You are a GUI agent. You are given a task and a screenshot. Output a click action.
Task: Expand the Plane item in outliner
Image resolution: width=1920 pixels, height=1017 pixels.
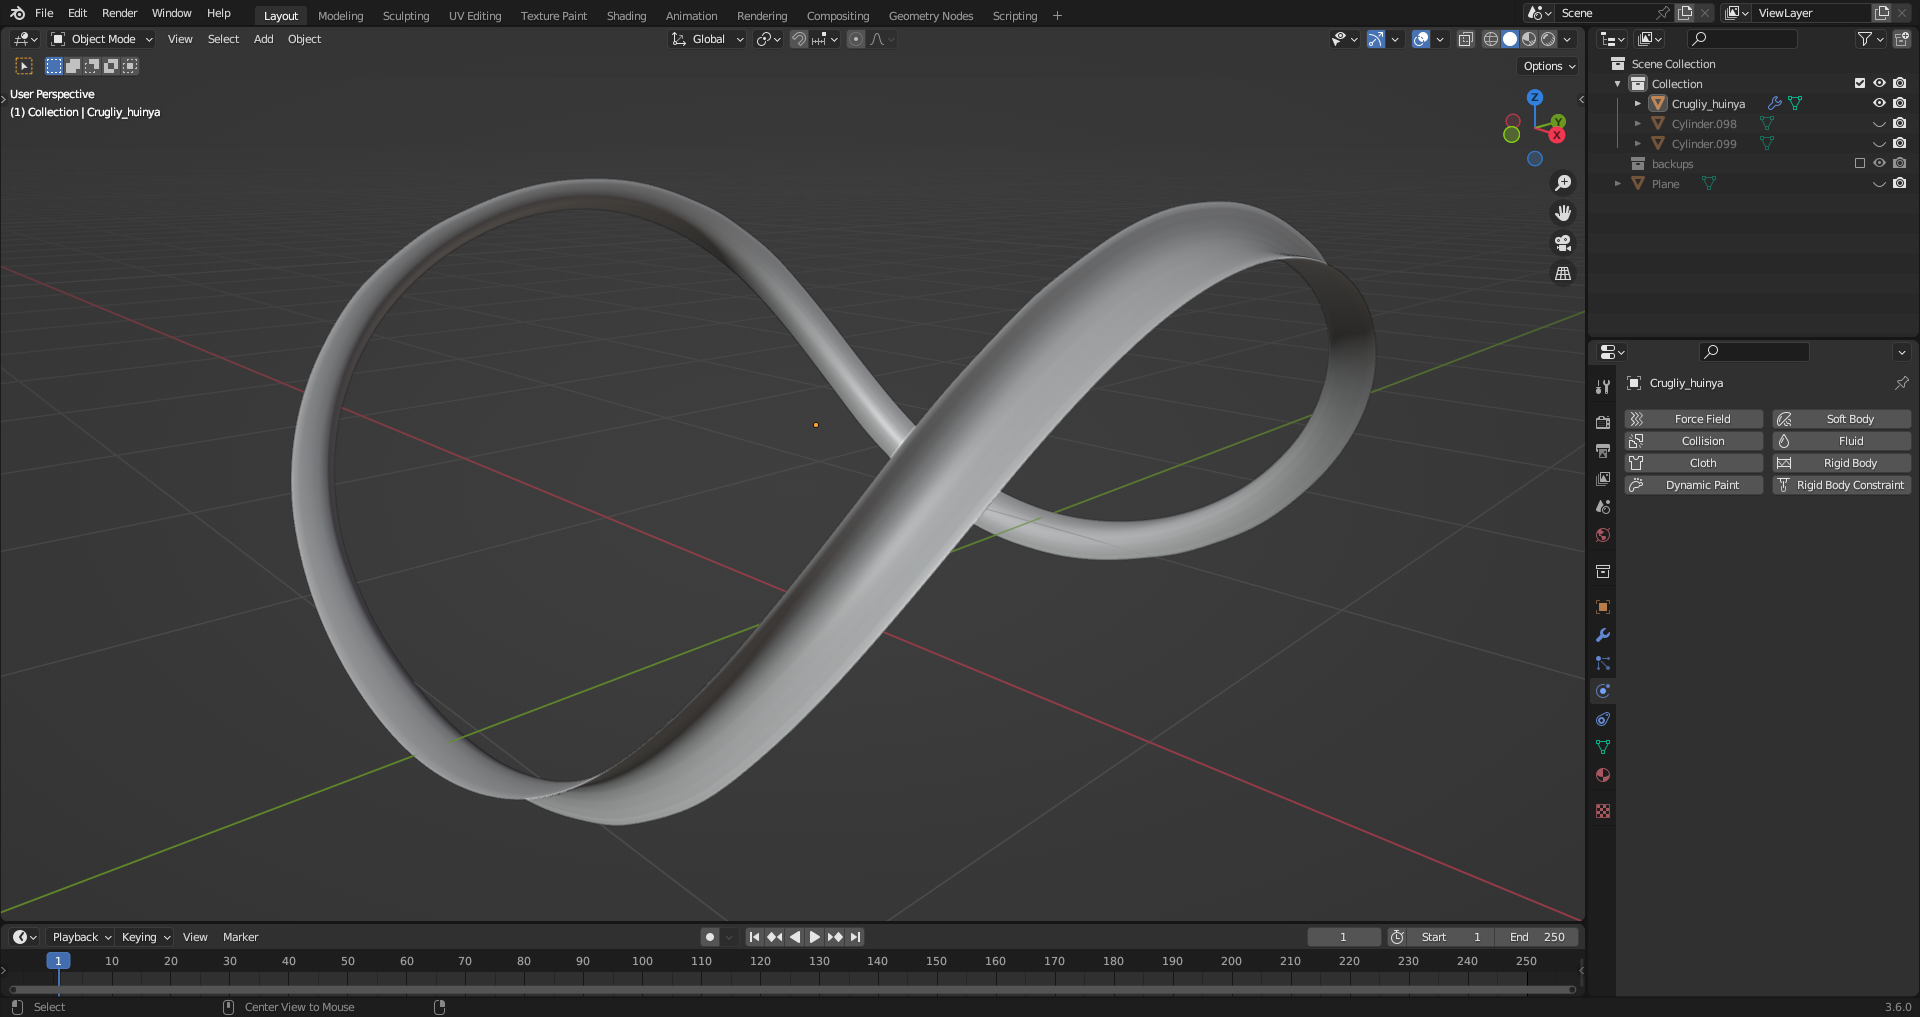pos(1617,184)
